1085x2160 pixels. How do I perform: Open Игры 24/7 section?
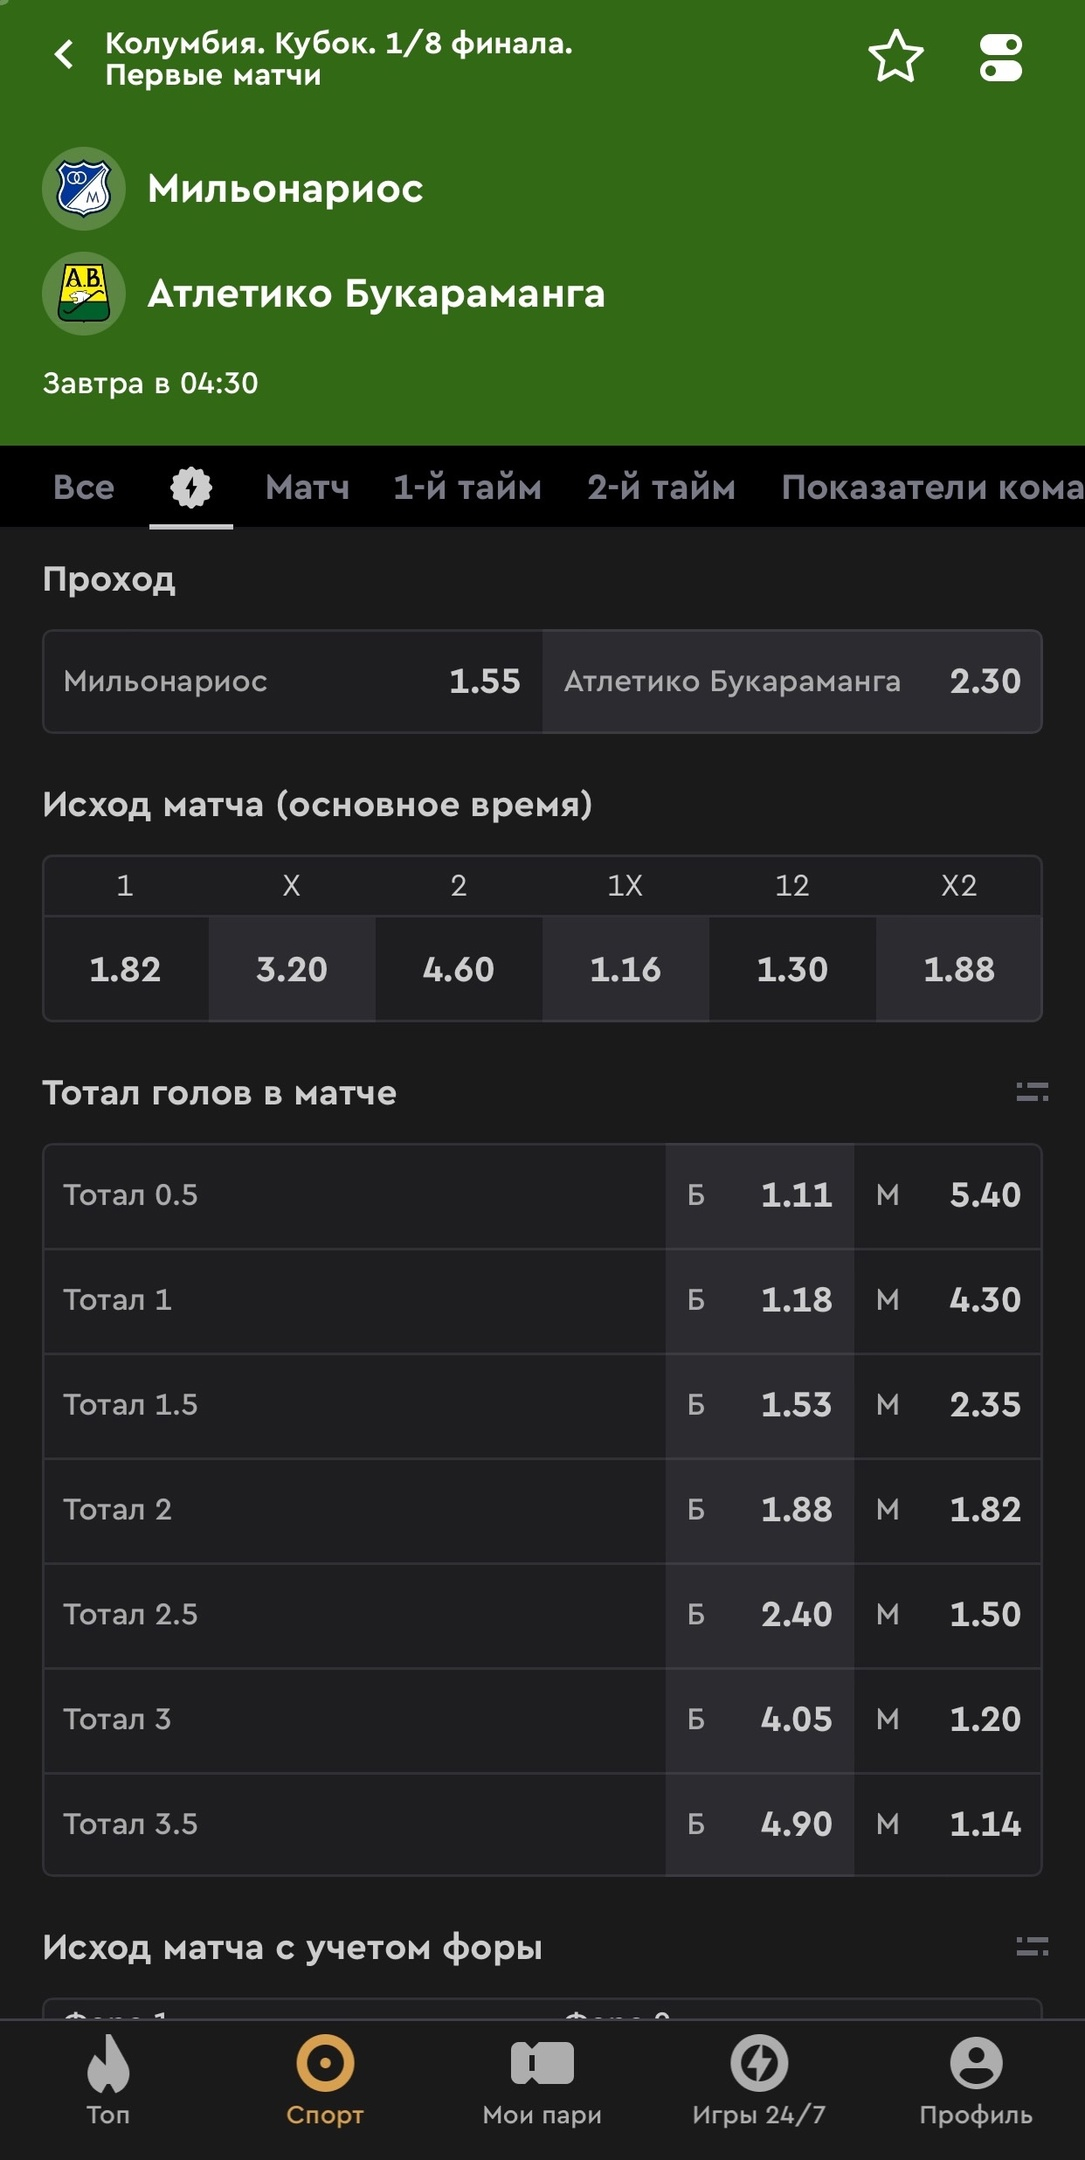pyautogui.click(x=759, y=2080)
